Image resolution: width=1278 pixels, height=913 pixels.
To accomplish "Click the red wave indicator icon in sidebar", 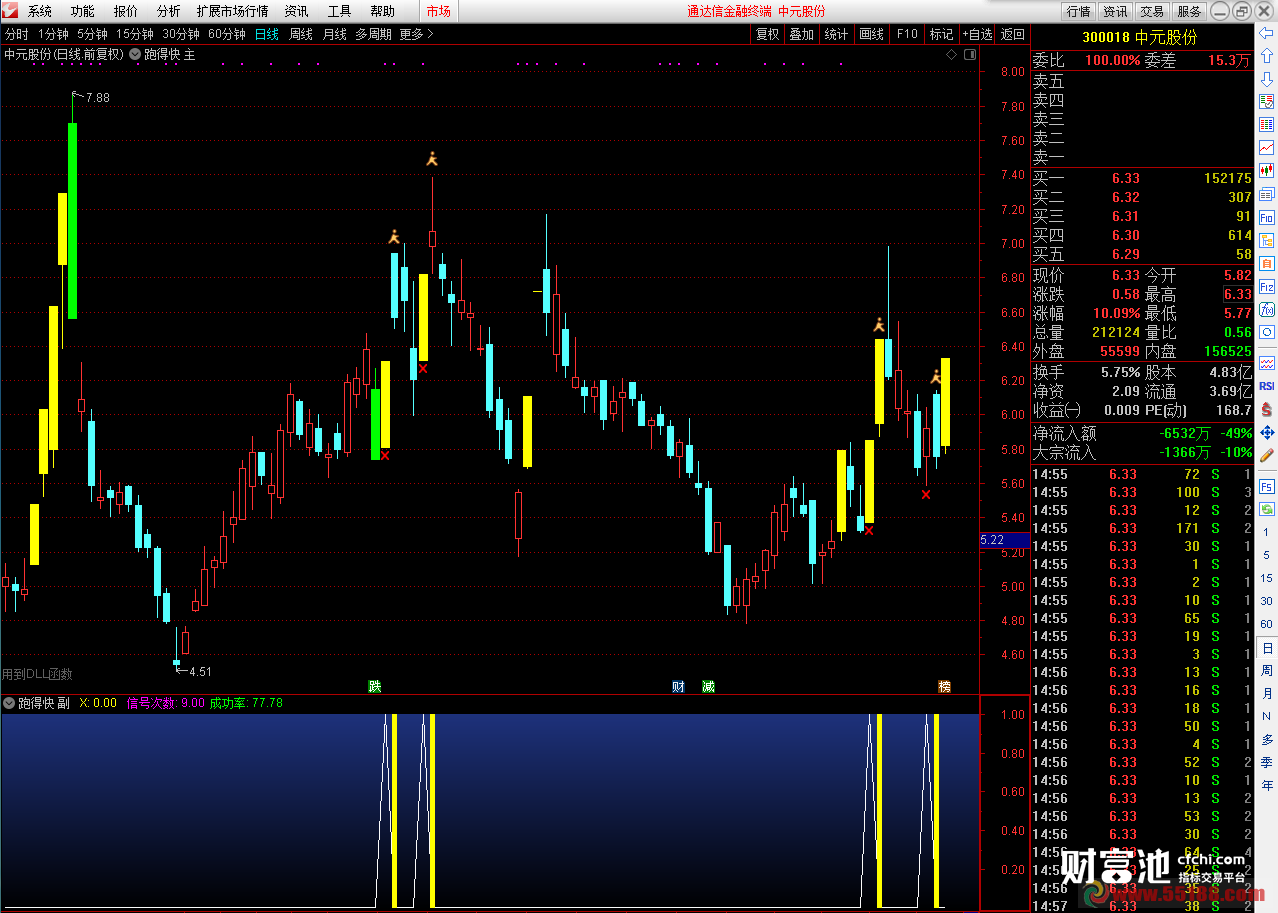I will coord(1266,363).
